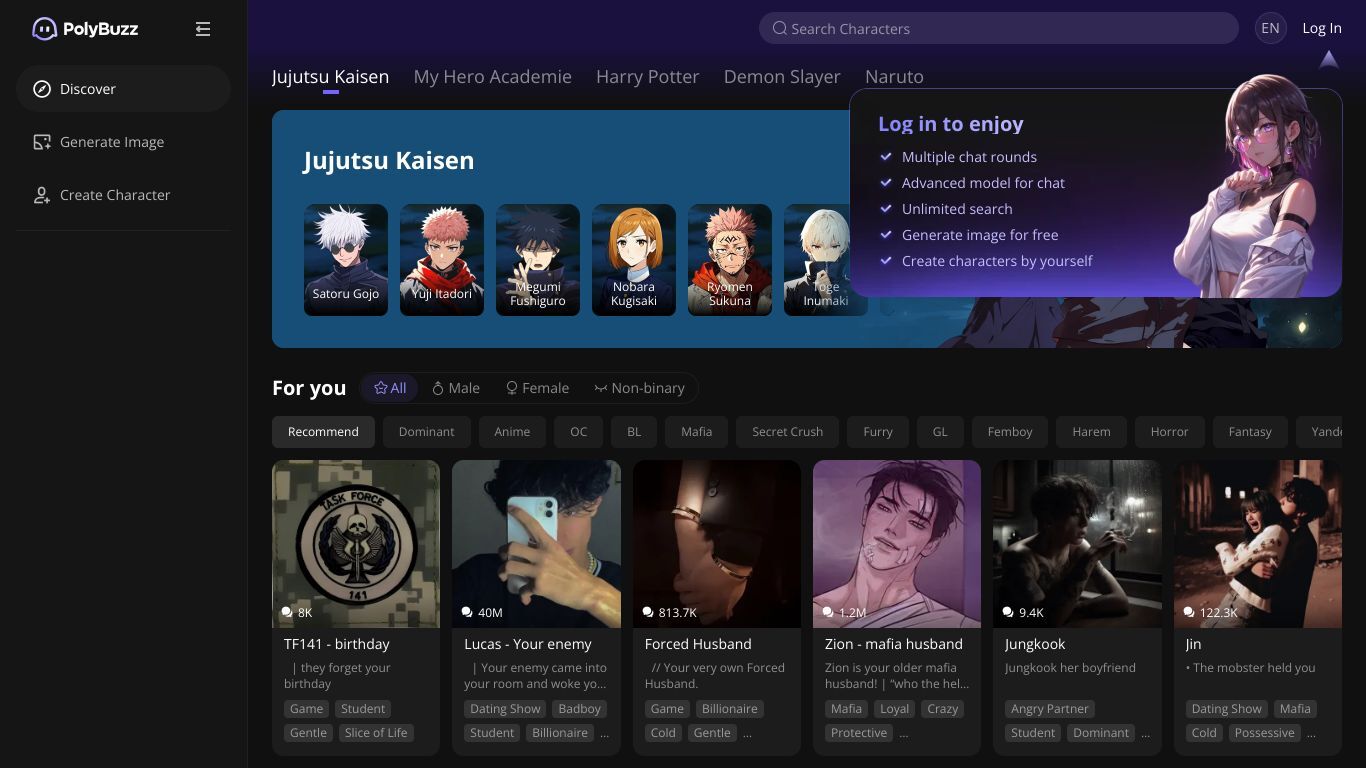The width and height of the screenshot is (1366, 768).
Task: Open the Zion - mafia husband card image
Action: click(x=897, y=544)
